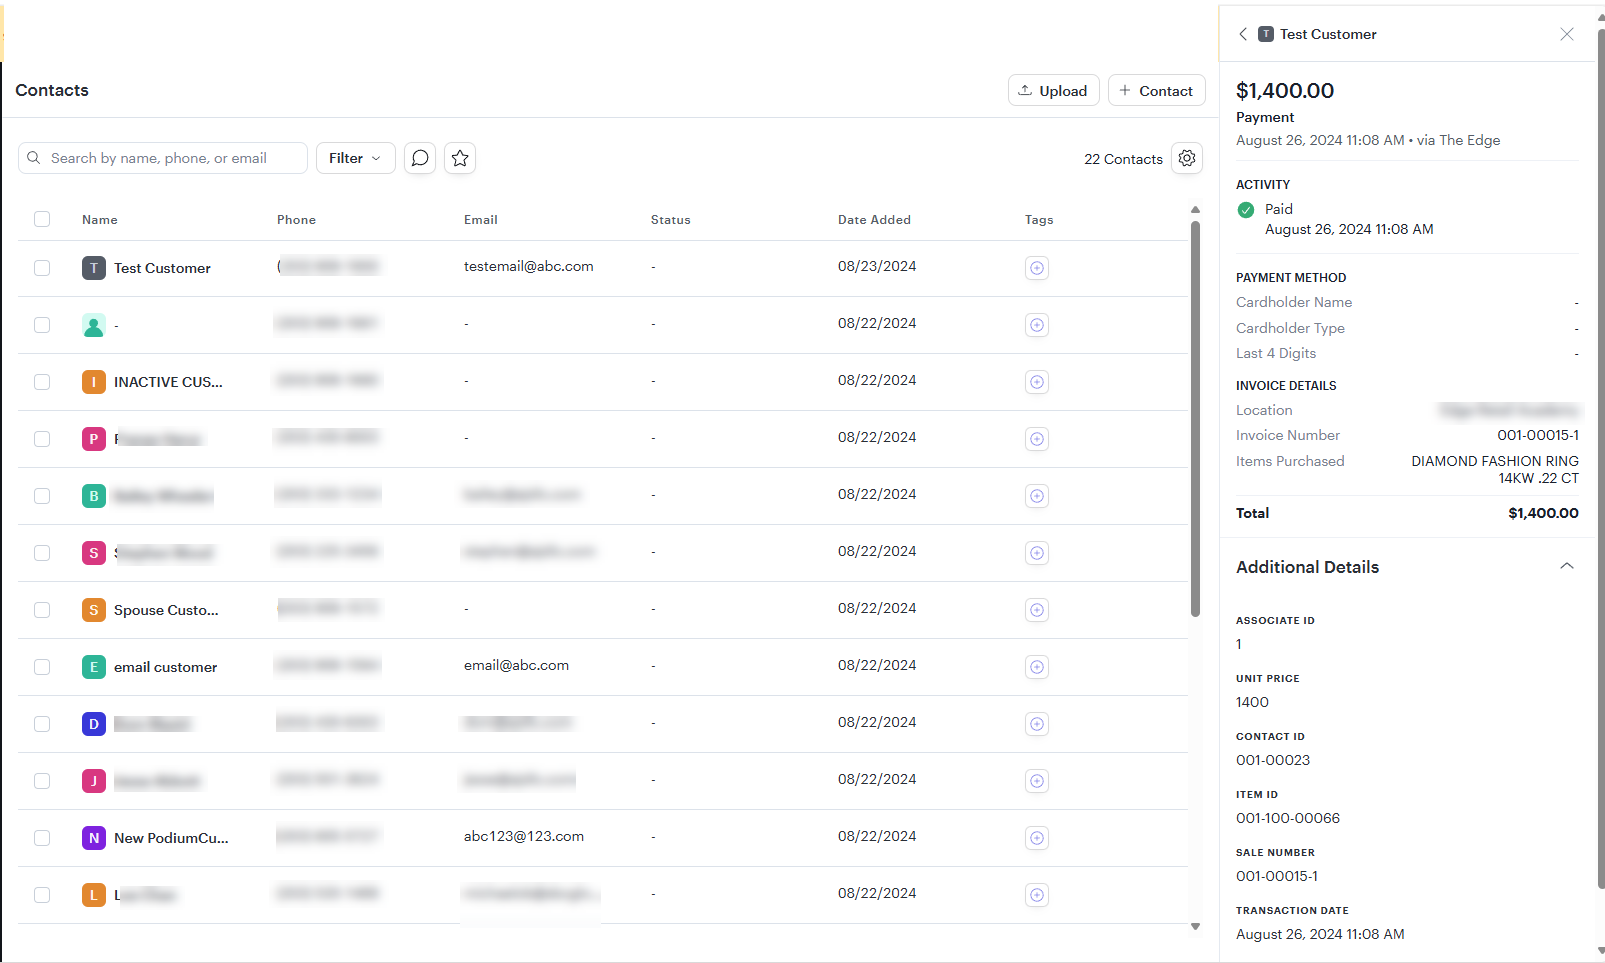This screenshot has width=1605, height=963.
Task: Sort by the Date Added column header
Action: click(x=874, y=220)
